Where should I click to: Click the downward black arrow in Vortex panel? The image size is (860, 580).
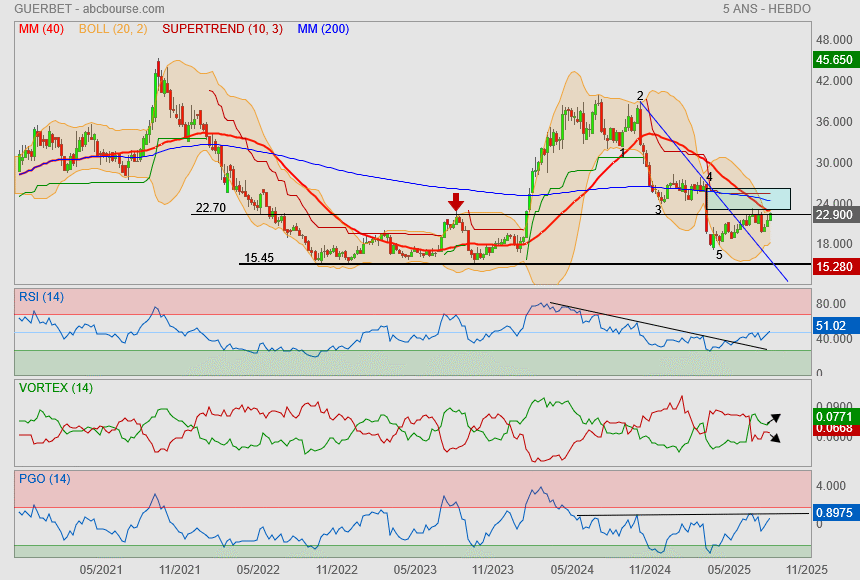click(774, 437)
